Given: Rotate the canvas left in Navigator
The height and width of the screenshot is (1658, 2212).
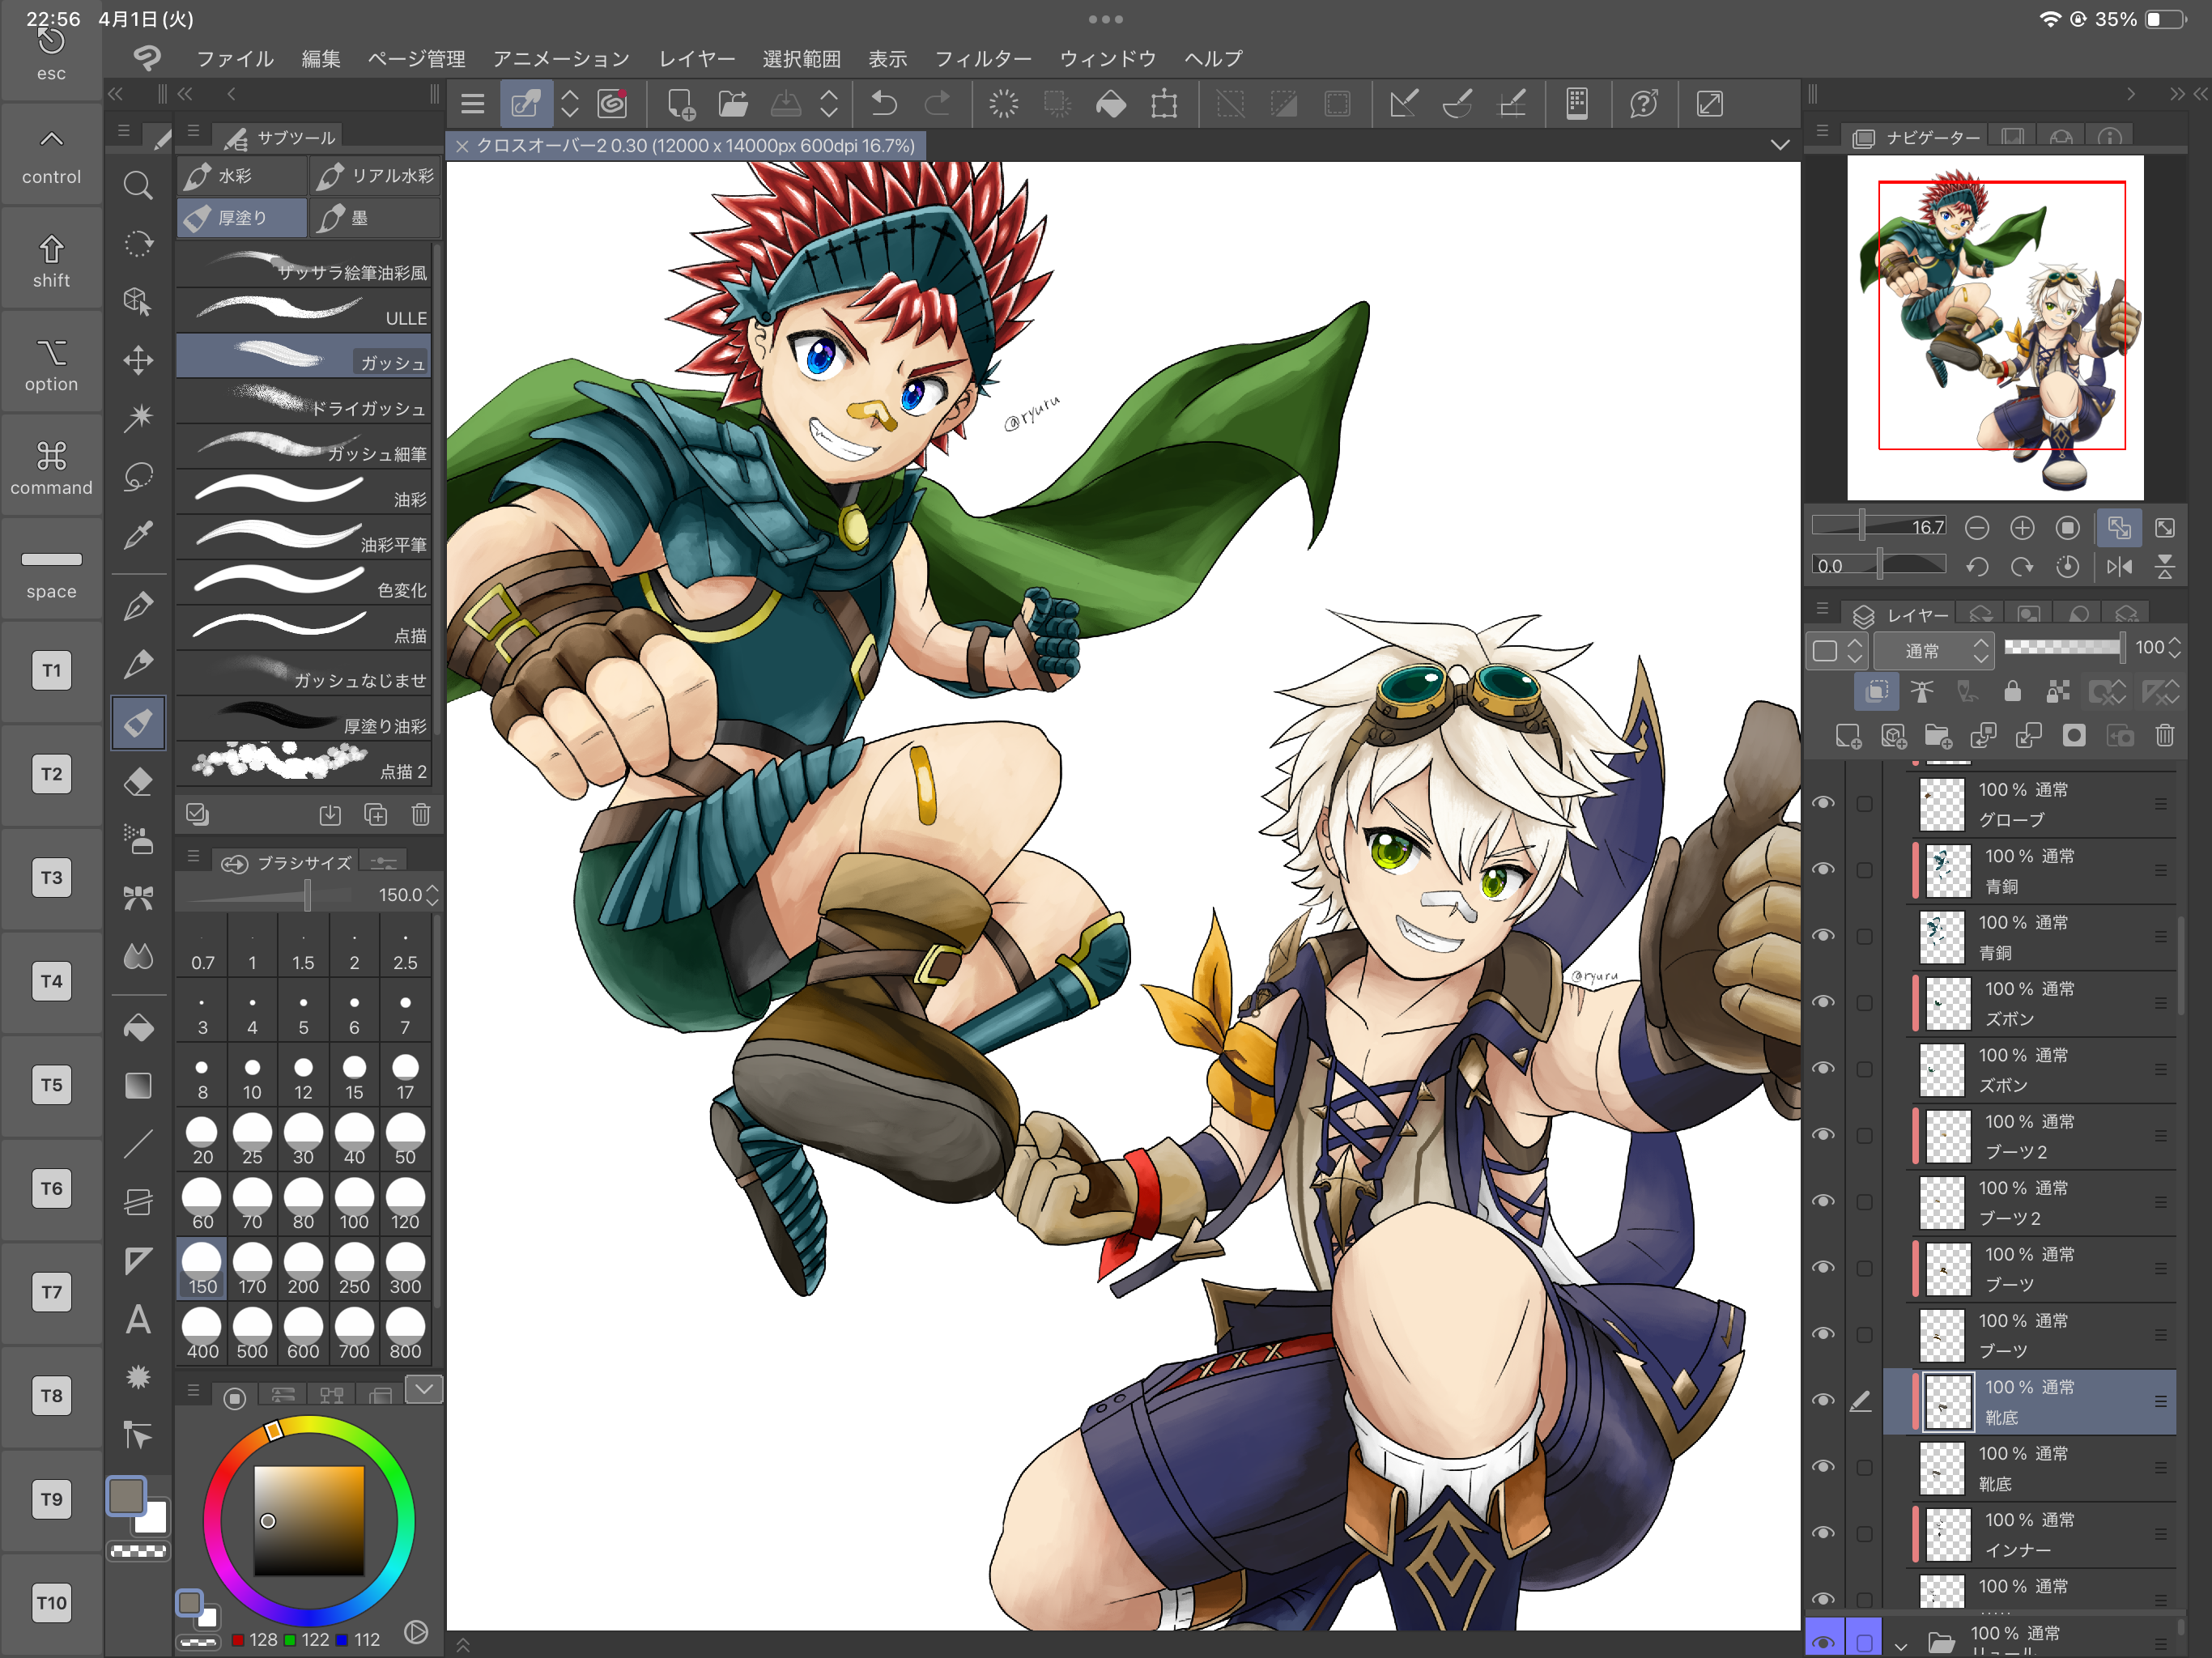Looking at the screenshot, I should pos(1976,567).
